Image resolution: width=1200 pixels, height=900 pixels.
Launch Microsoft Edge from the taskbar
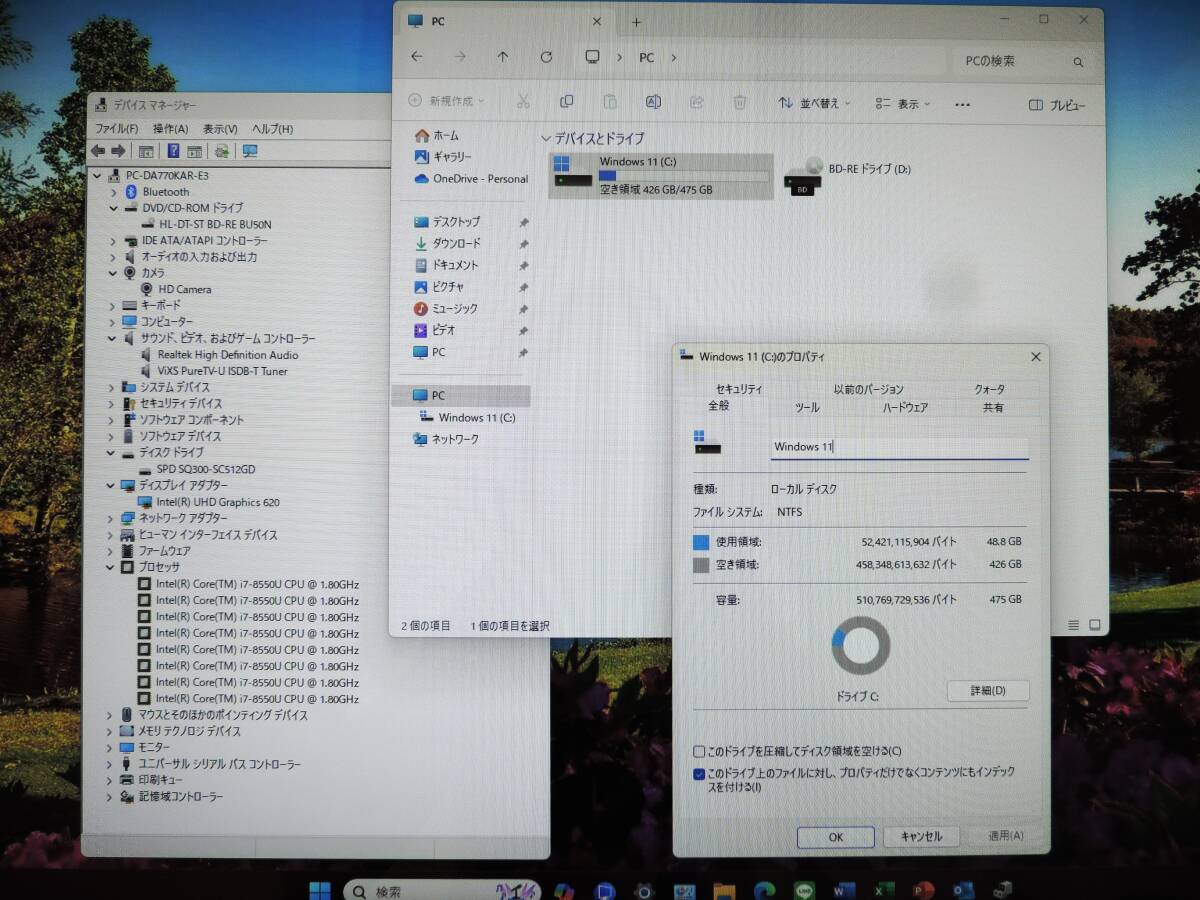coord(765,890)
